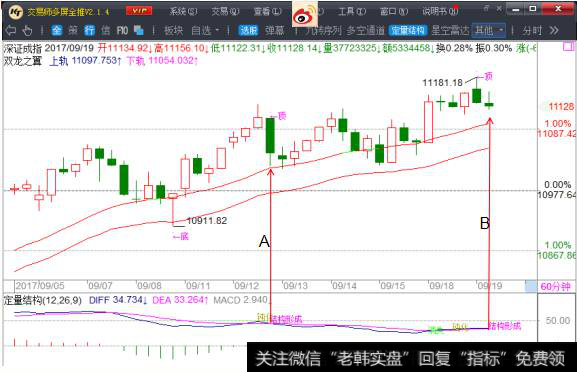The image size is (577, 372).
Task: Click the magenta square icon at top right of the chart
Action: coord(569,46)
